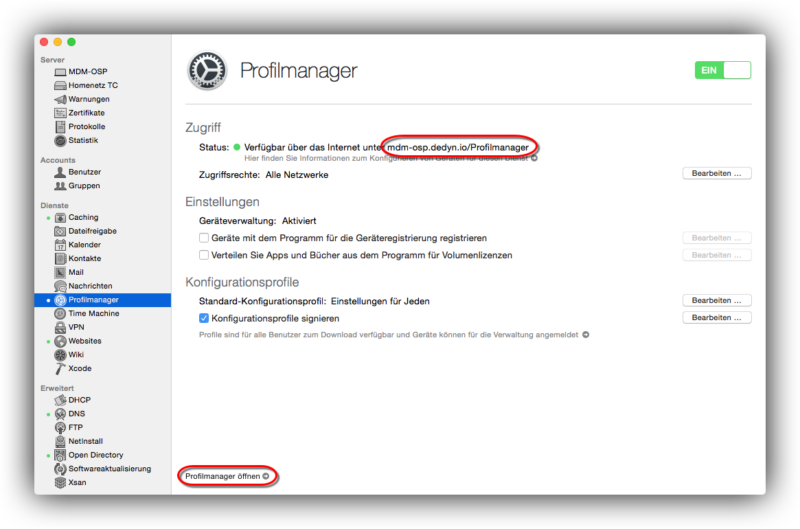
Task: Open the Xcode service icon
Action: point(60,368)
